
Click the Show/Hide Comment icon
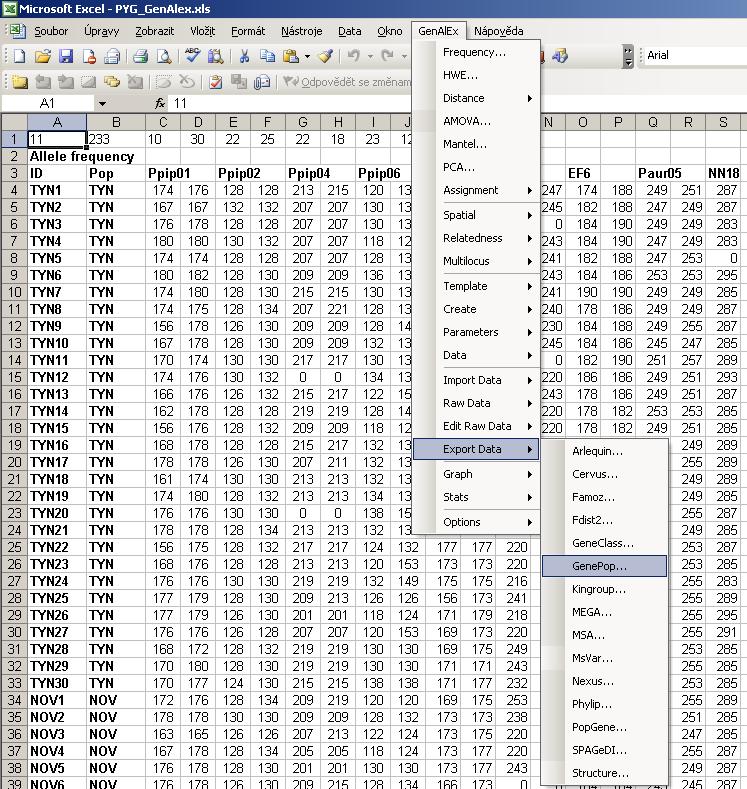tap(89, 82)
